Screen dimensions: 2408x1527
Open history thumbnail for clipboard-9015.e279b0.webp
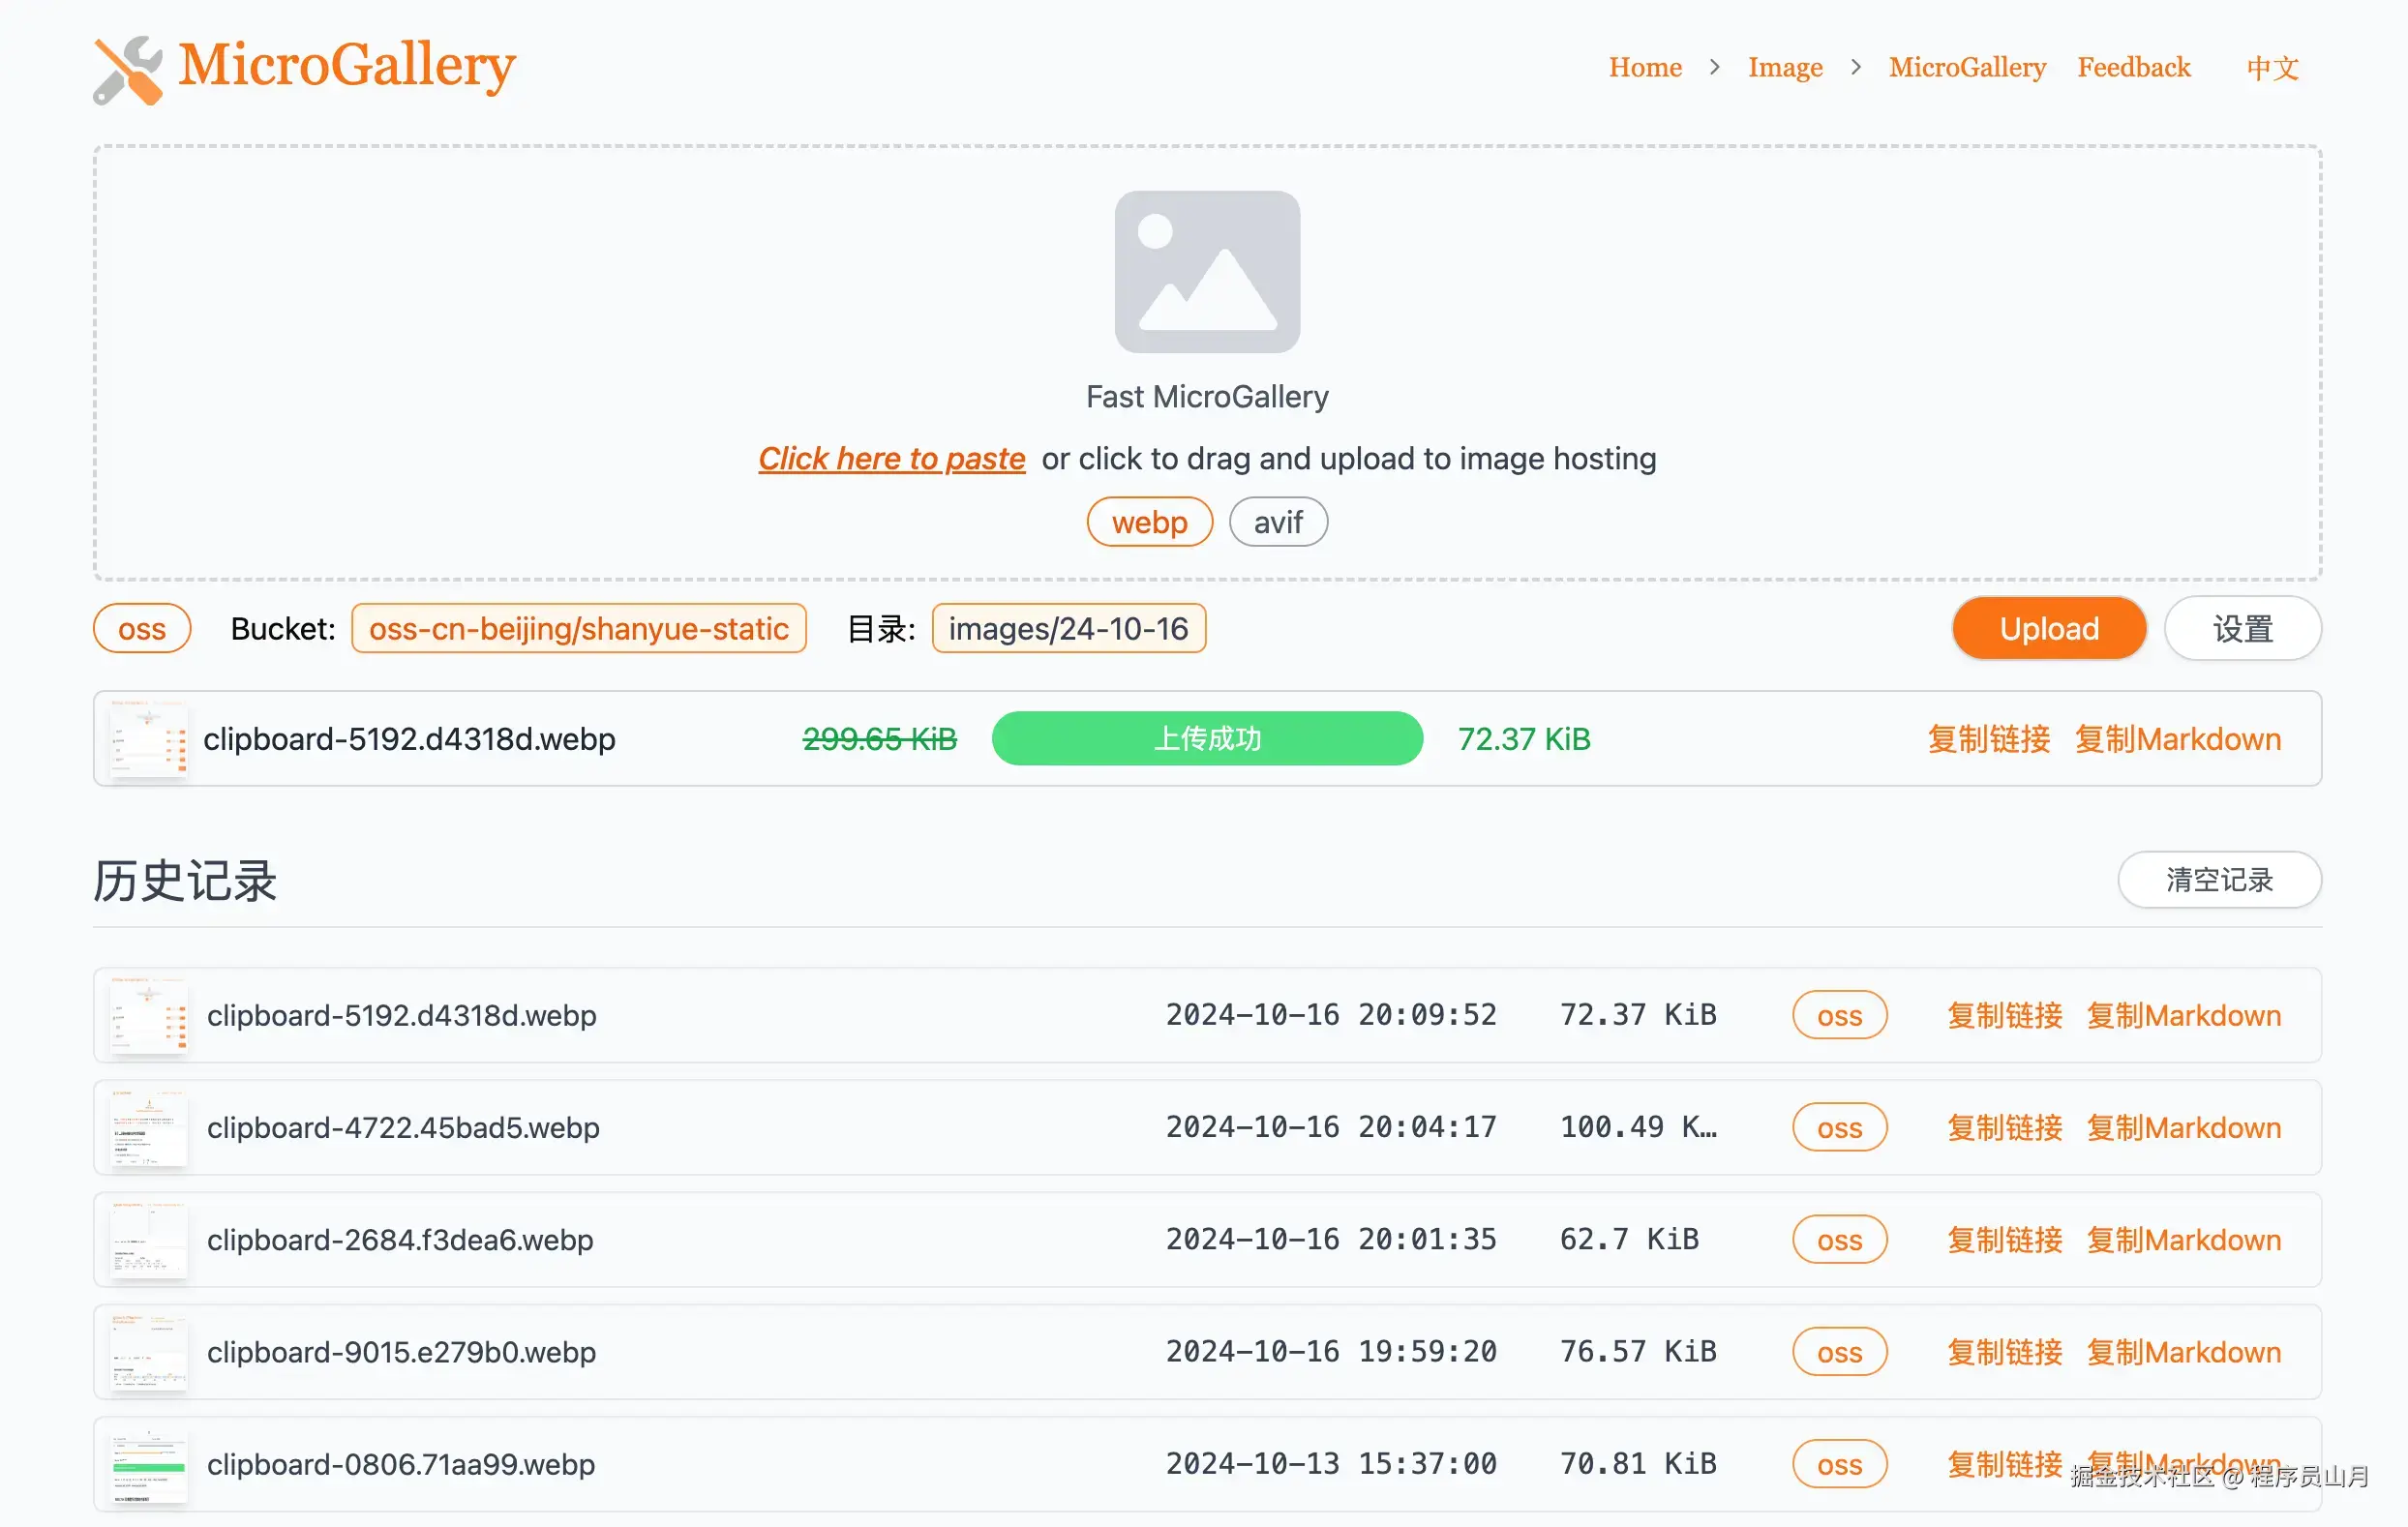(x=149, y=1352)
